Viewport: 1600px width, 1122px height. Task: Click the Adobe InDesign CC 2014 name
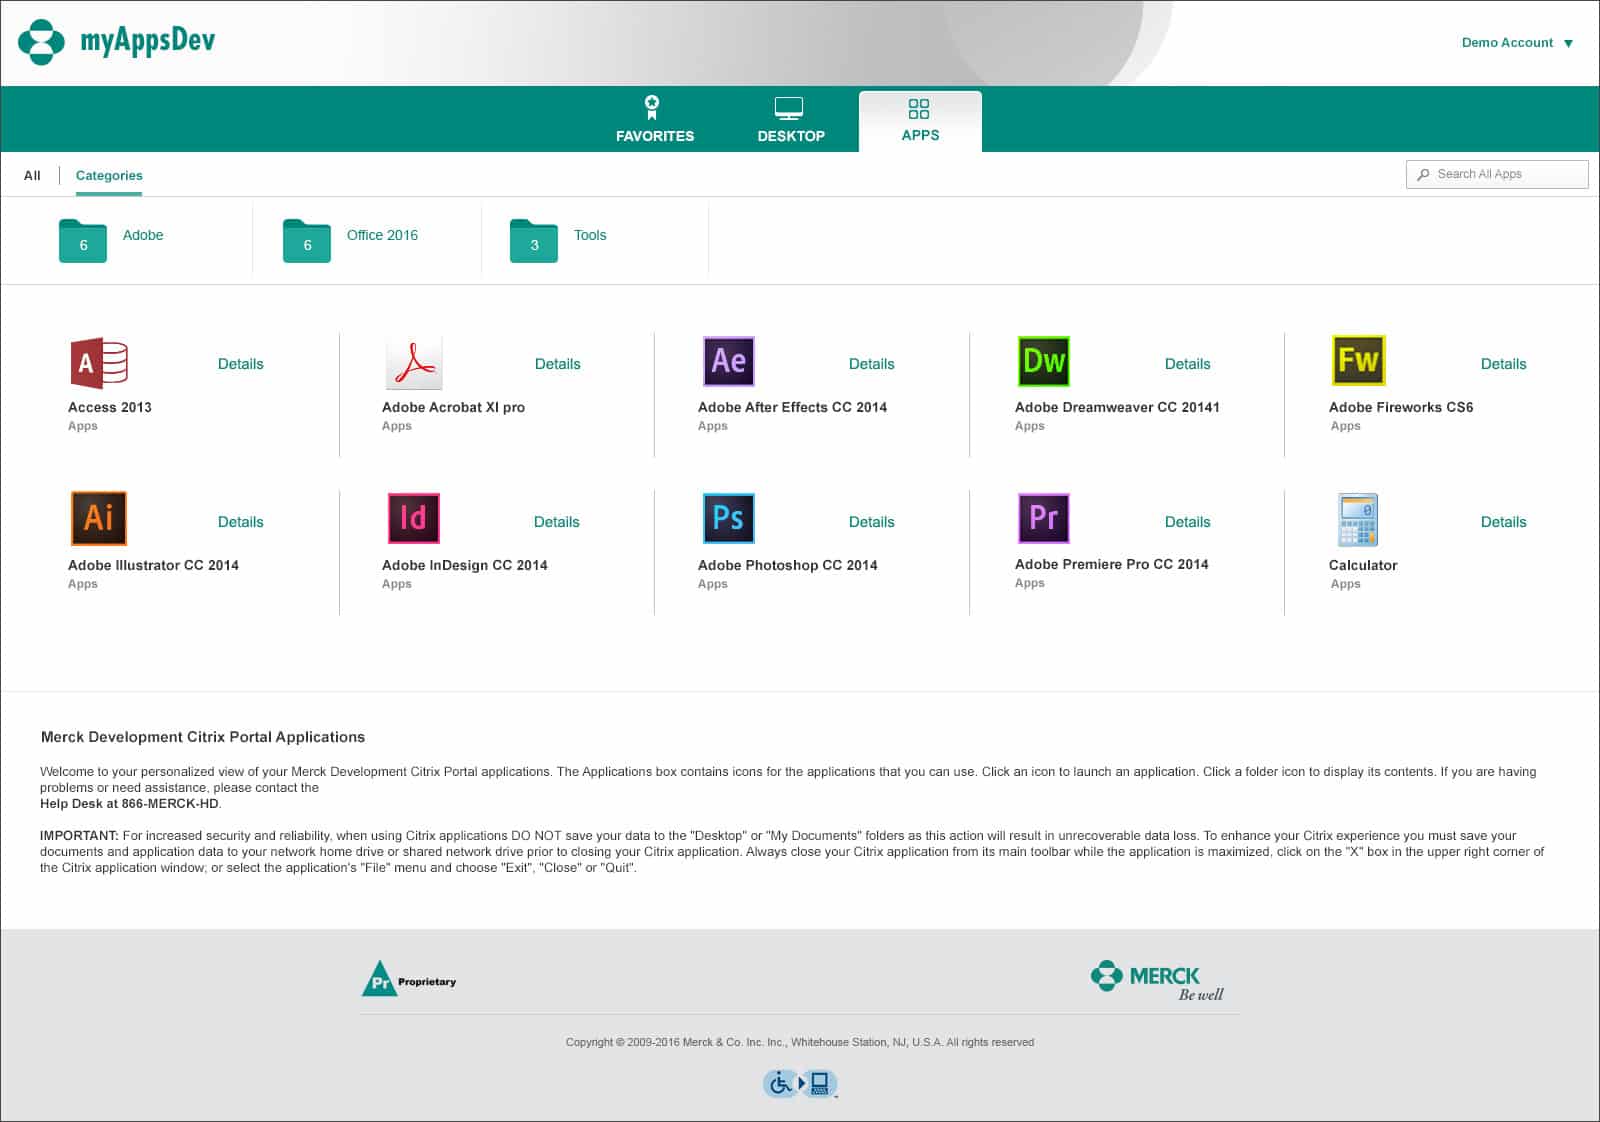(464, 565)
